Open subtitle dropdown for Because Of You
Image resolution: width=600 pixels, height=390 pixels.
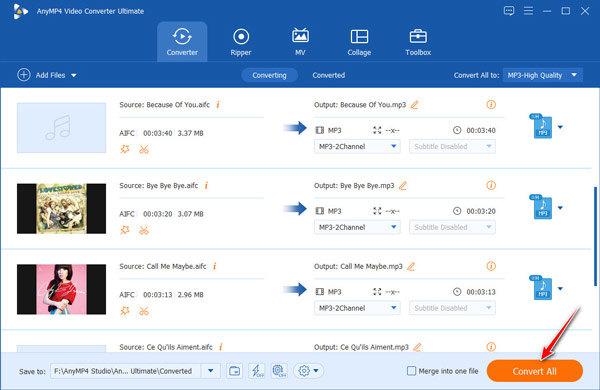pos(452,146)
